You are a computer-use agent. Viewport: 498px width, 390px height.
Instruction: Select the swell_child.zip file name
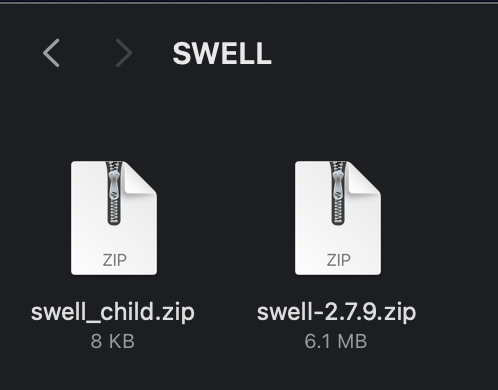113,312
